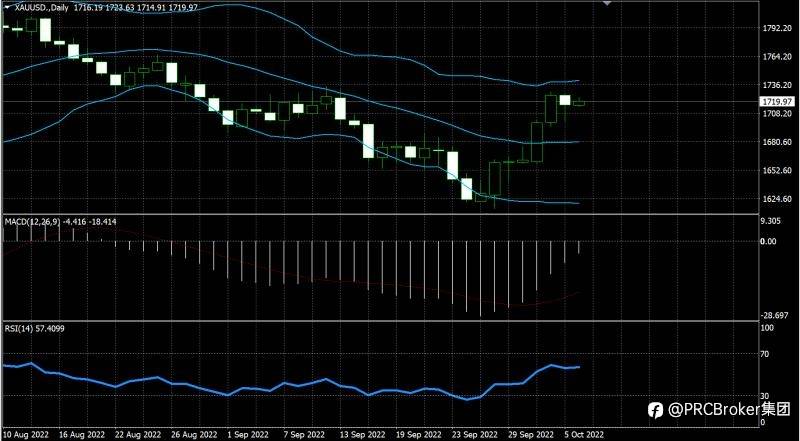800x441 pixels.
Task: Click the 29 Sep 2022 date label
Action: coord(531,434)
